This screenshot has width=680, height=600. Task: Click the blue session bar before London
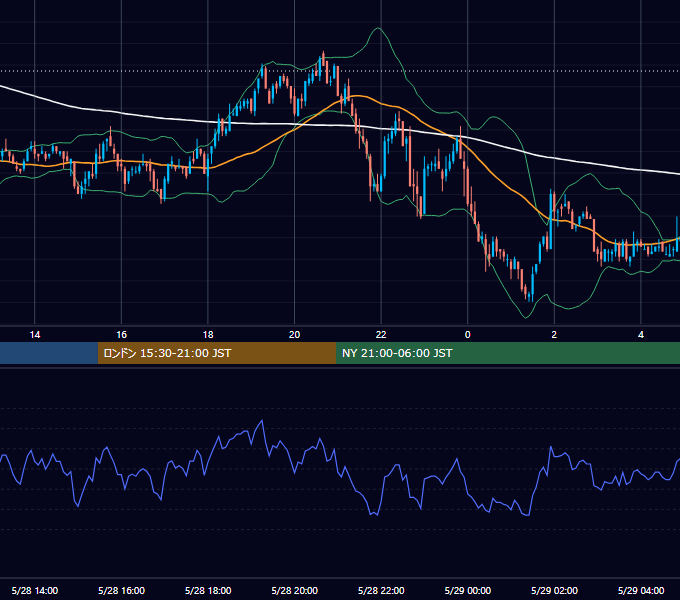click(49, 353)
